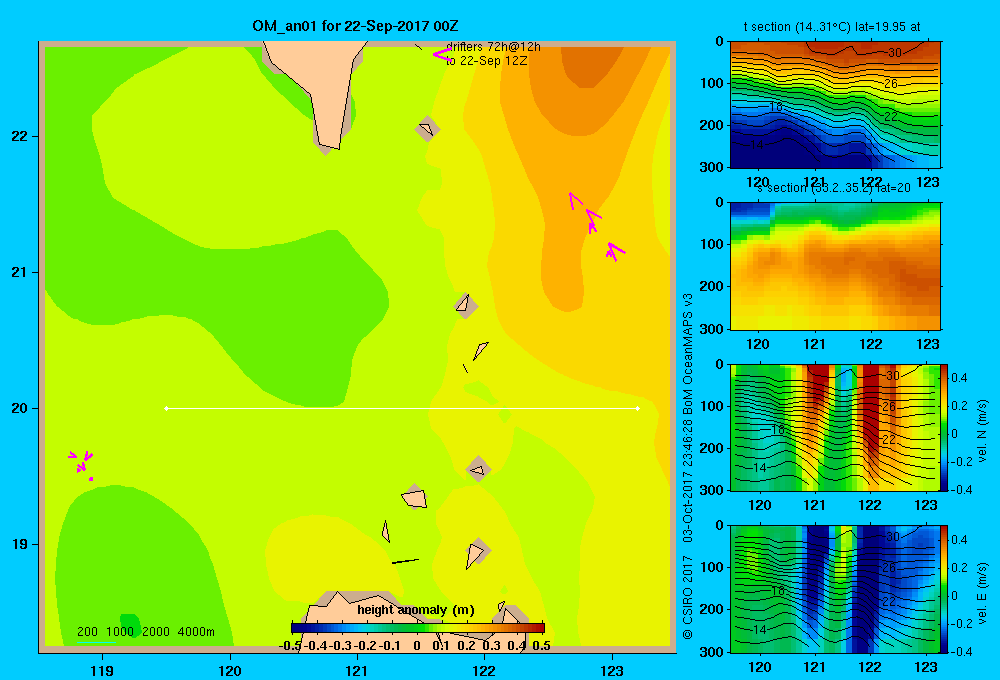Click the 0.4 tick on vel. N colorbar
Viewport: 1000px width, 680px height.
click(959, 378)
